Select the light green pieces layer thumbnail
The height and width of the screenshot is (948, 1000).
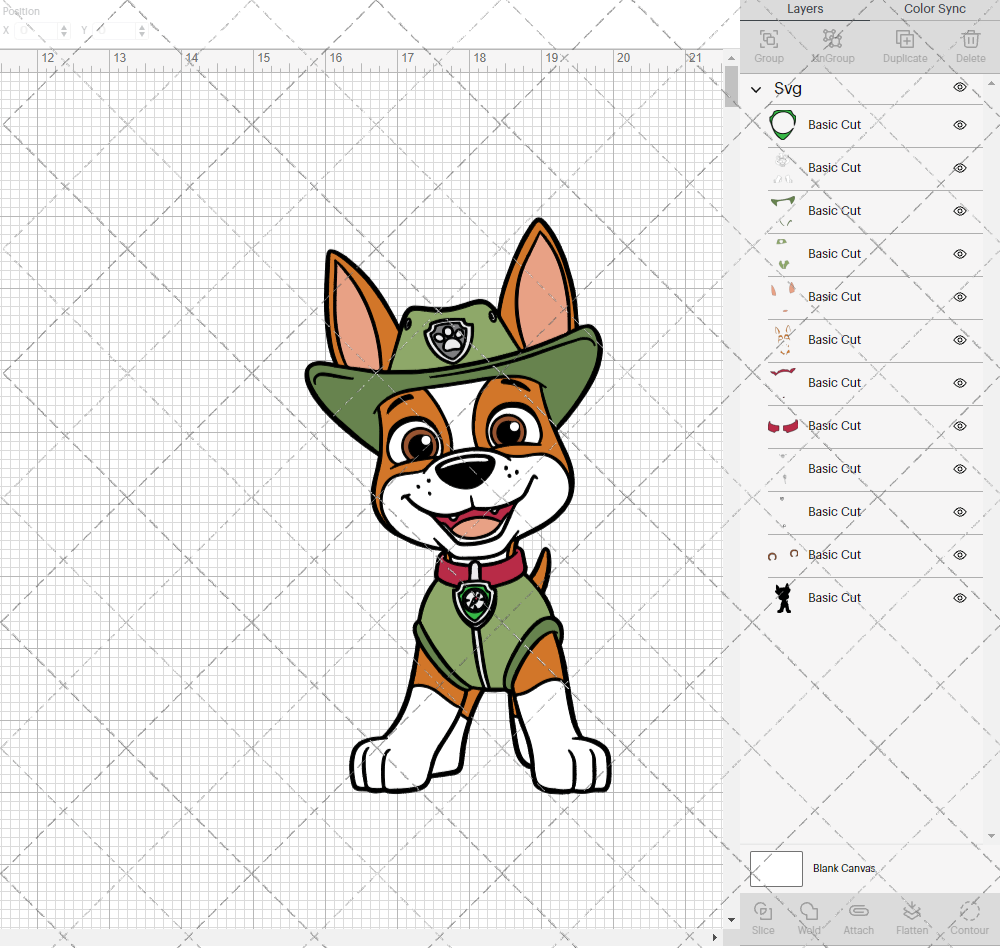[783, 253]
